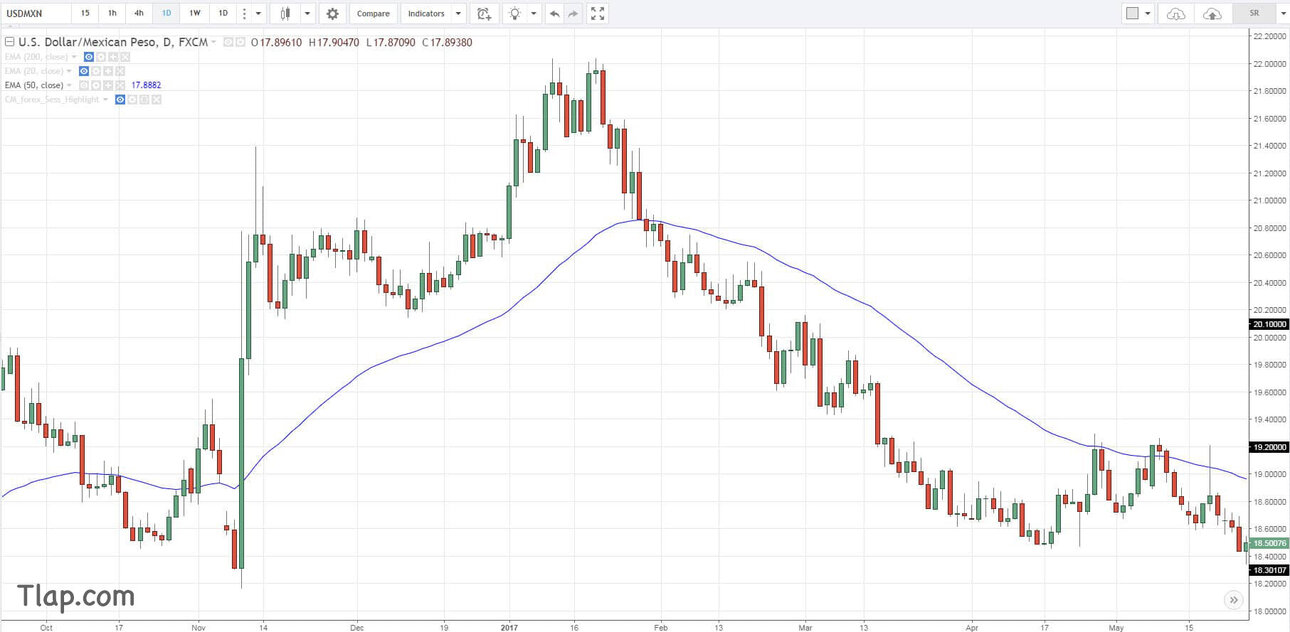The image size is (1290, 632).
Task: Redo the chart action arrow
Action: tap(573, 14)
